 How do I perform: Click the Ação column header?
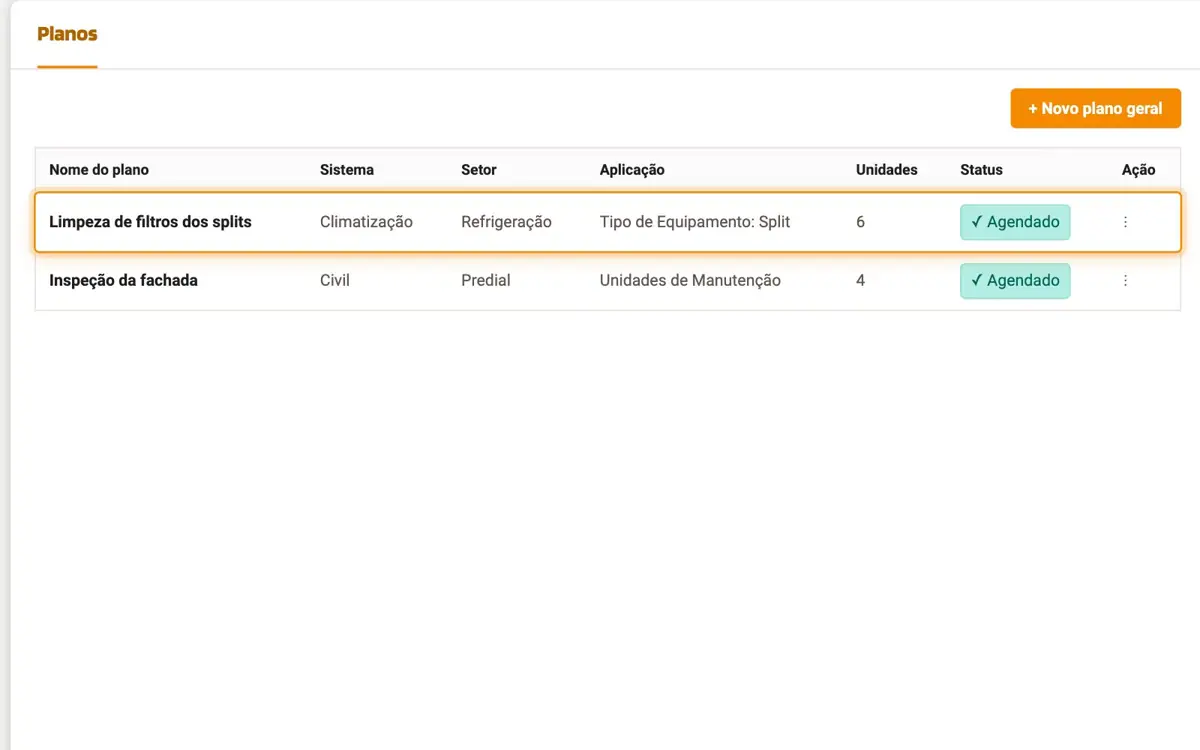pyautogui.click(x=1138, y=170)
